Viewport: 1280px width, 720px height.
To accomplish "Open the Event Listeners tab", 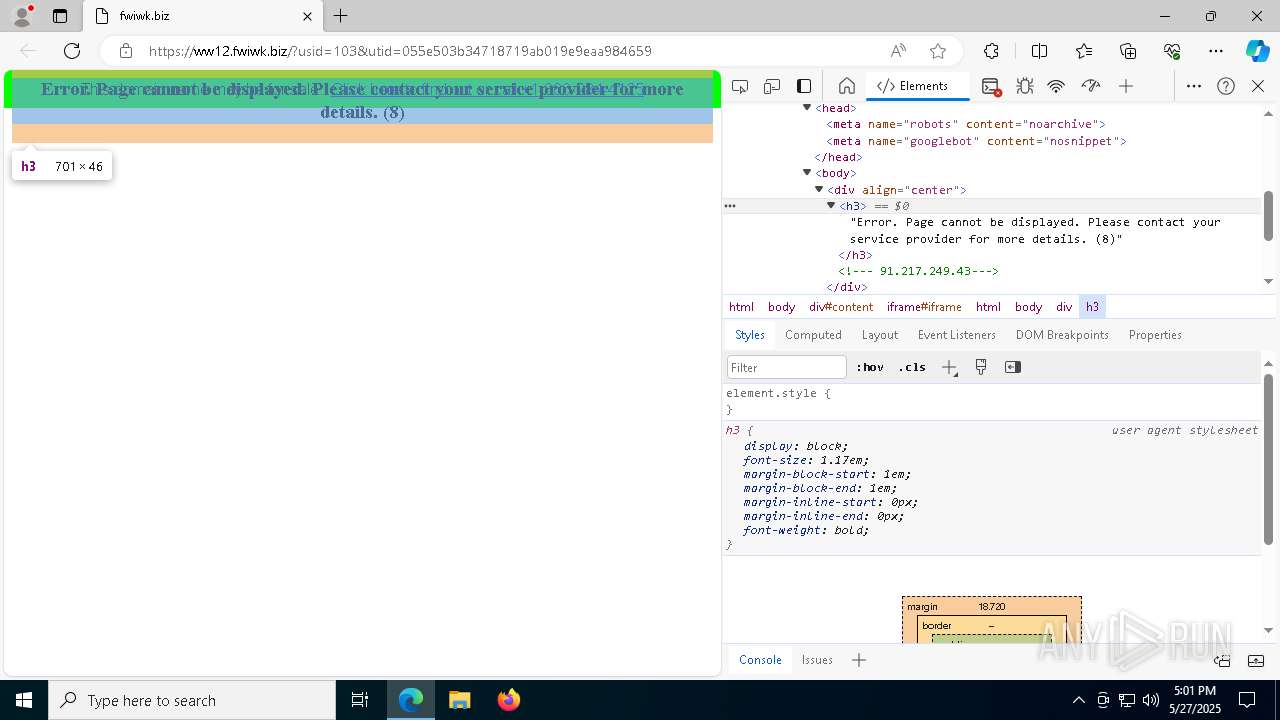I will coord(957,335).
